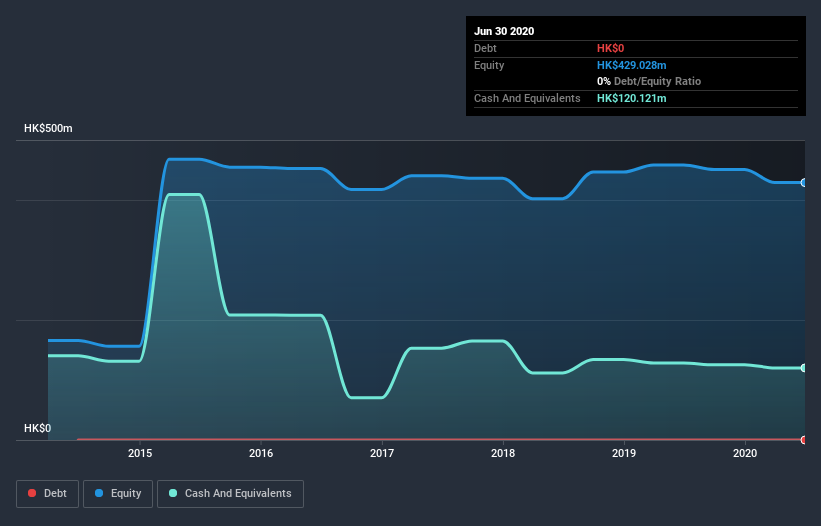The image size is (821, 526).
Task: Select the 2020 x-axis label
Action: pos(745,453)
